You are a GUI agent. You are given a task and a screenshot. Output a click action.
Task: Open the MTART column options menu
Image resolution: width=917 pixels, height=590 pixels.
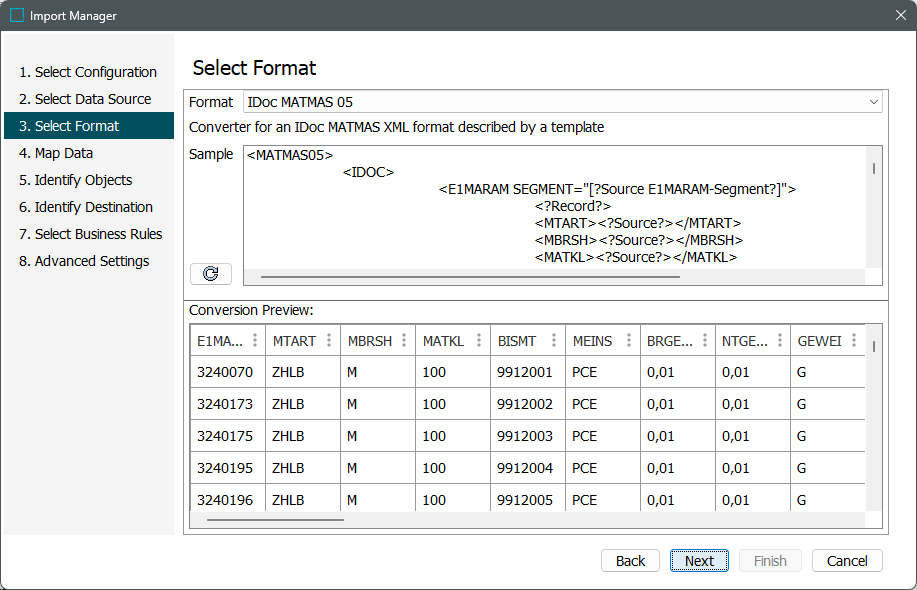pyautogui.click(x=329, y=341)
